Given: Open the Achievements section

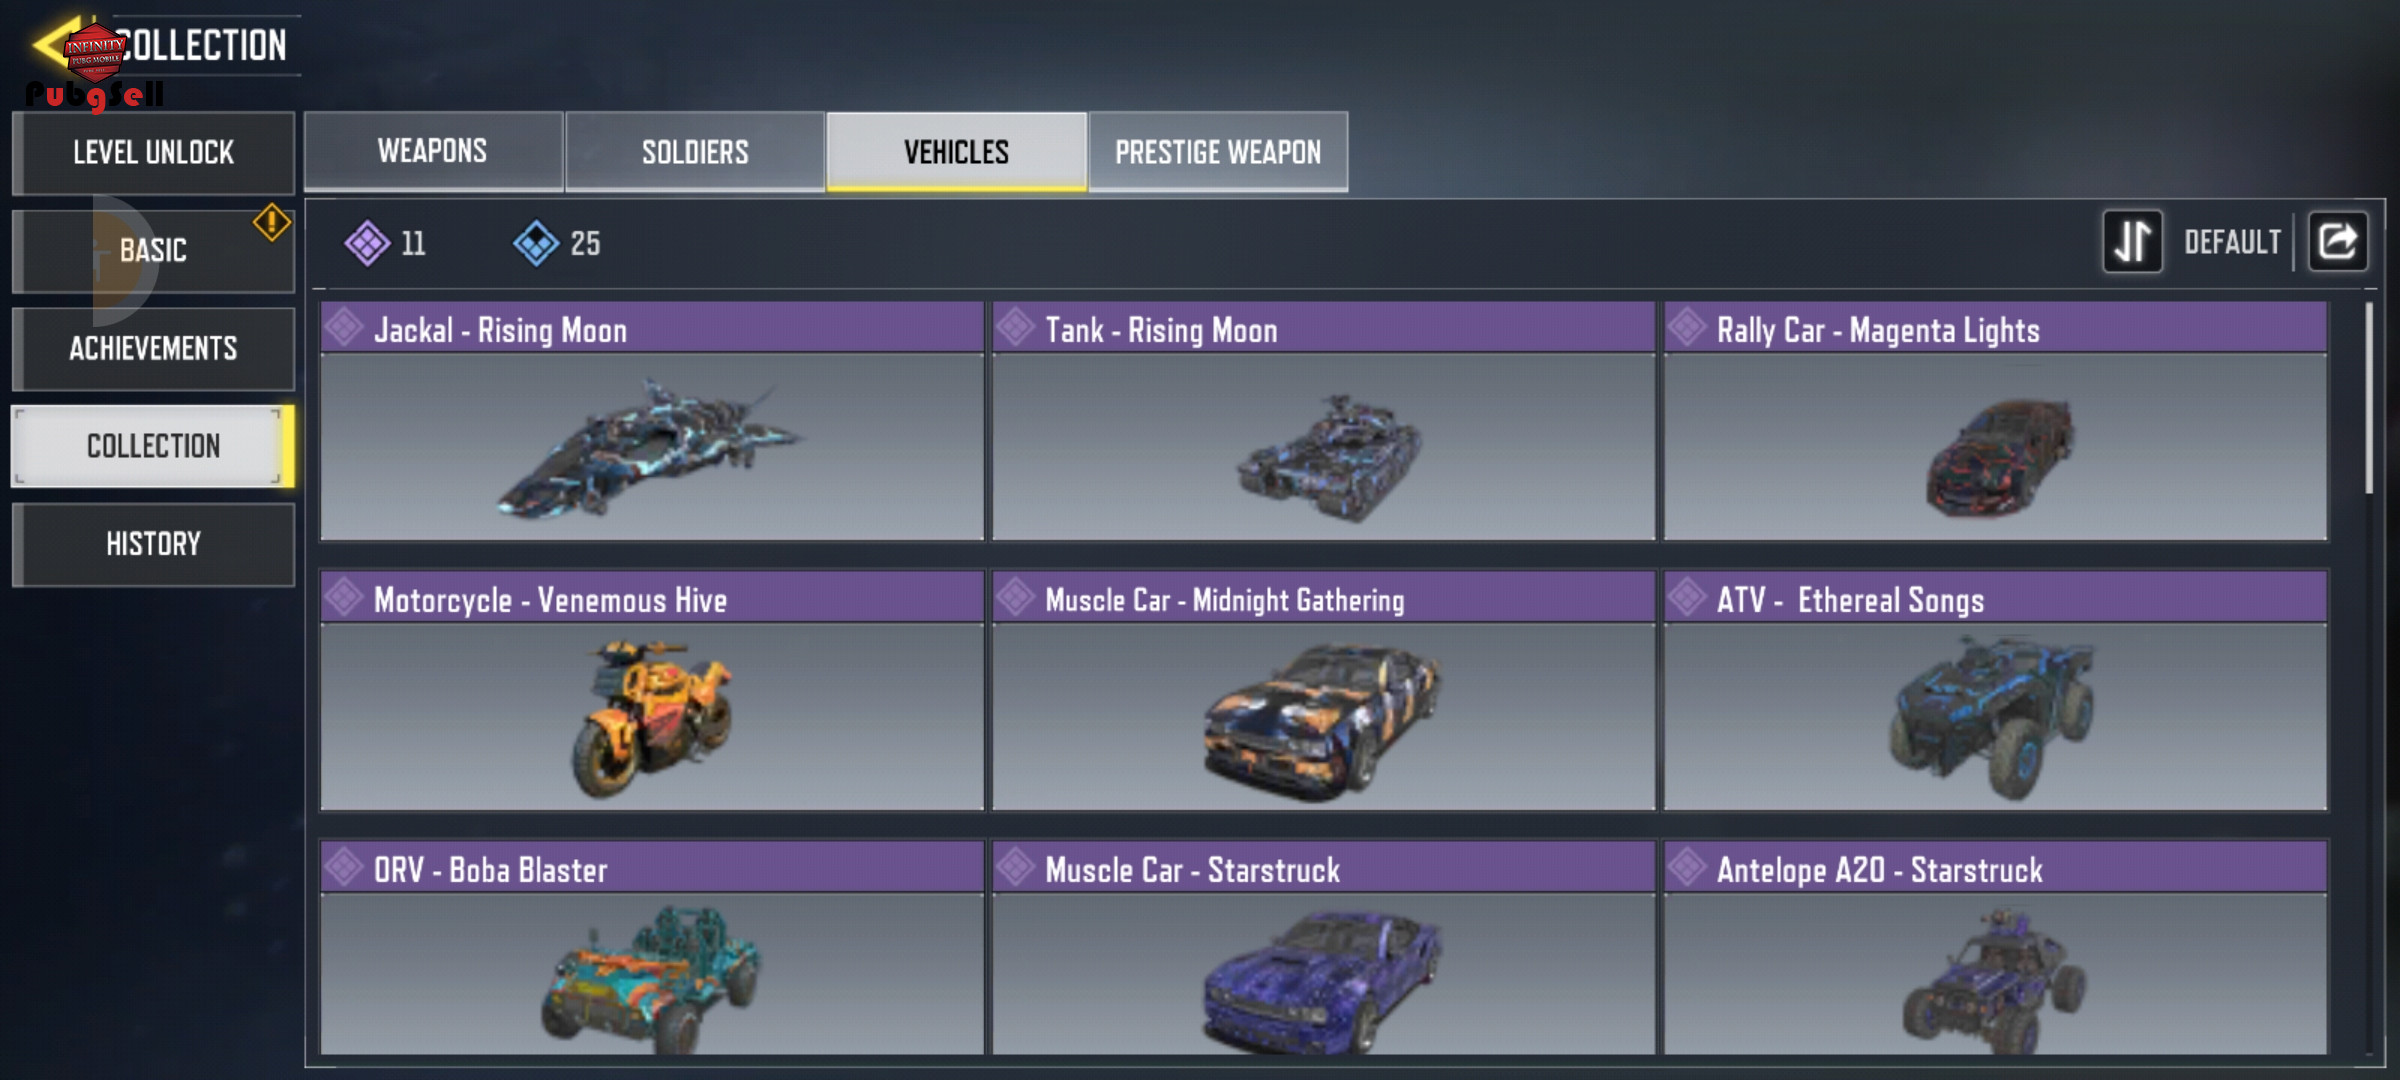Looking at the screenshot, I should point(153,348).
